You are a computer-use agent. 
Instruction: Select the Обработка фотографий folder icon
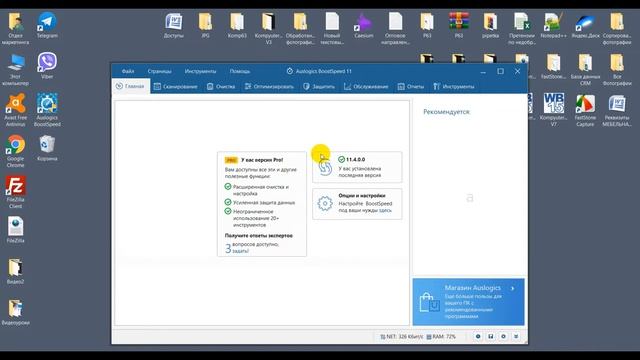point(300,28)
